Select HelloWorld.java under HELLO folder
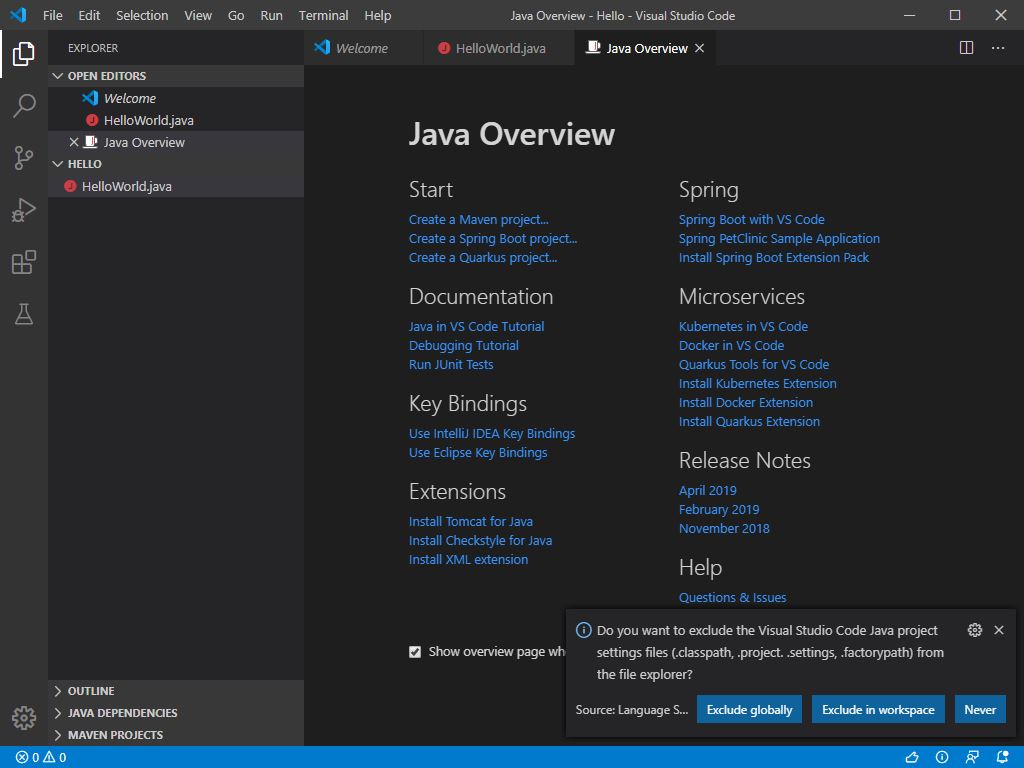This screenshot has width=1024, height=768. click(176, 186)
